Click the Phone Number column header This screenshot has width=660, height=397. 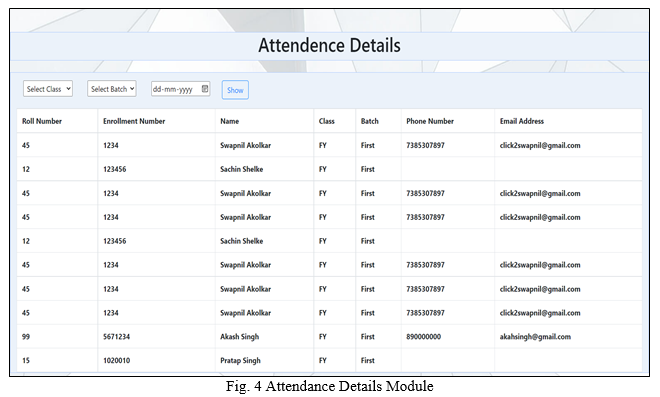[430, 121]
